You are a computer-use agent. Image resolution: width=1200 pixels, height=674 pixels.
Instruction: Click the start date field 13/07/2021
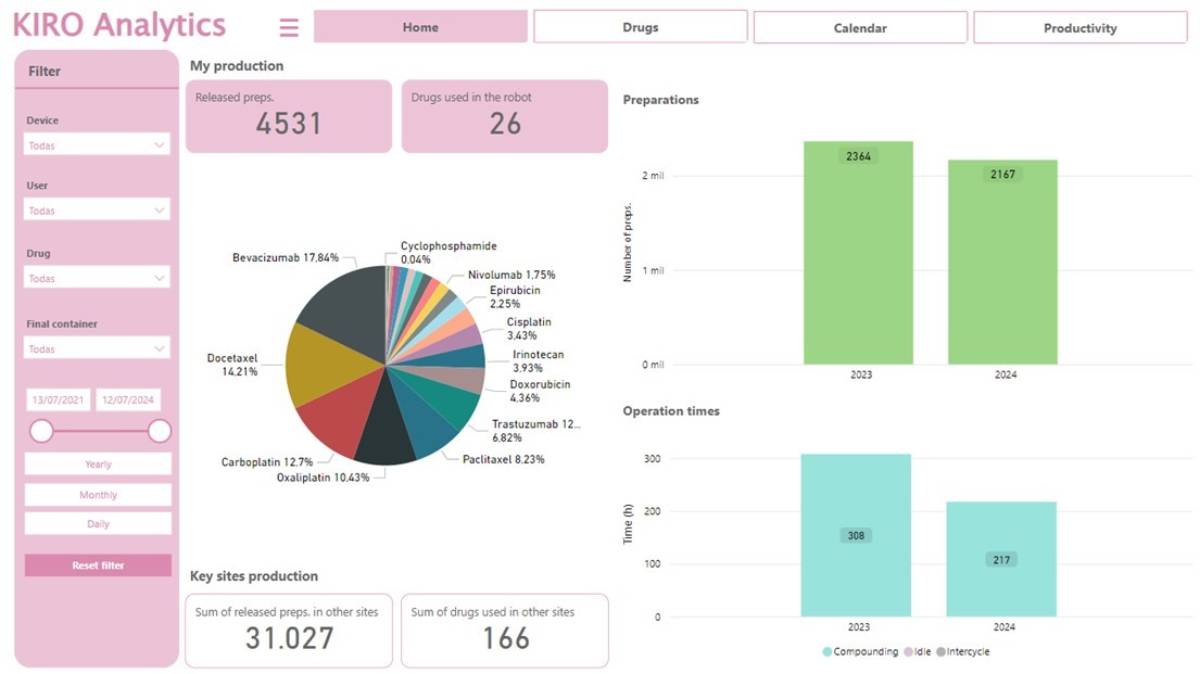point(58,400)
